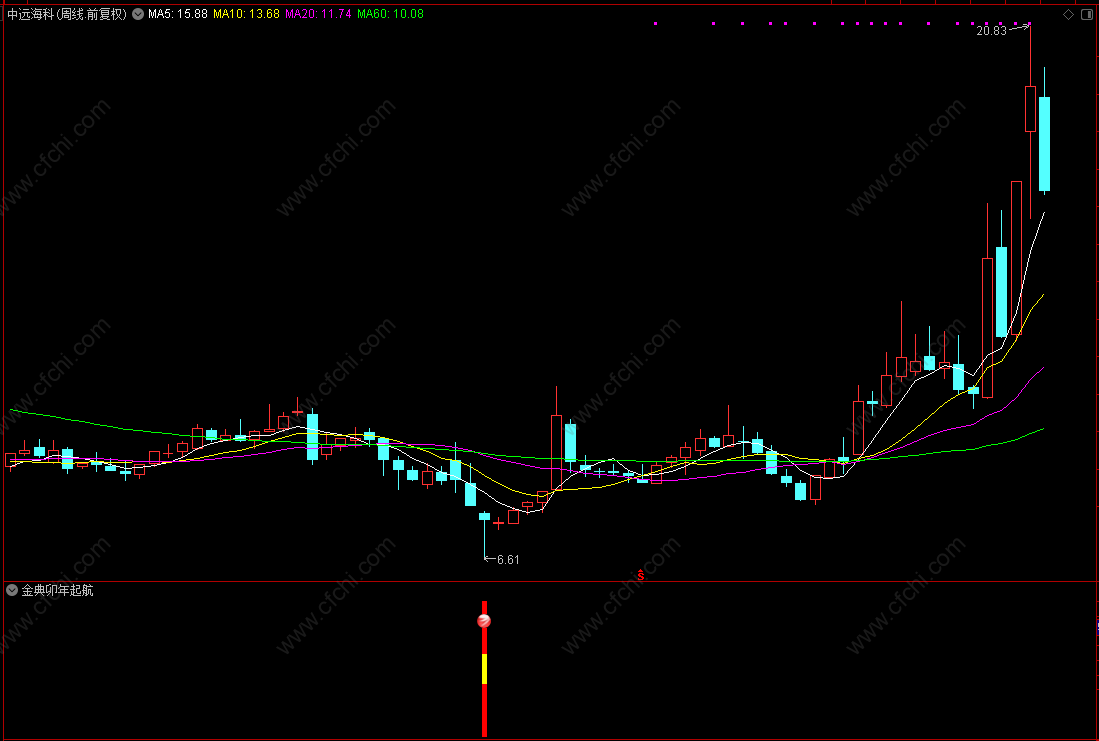Screen dimensions: 1099x741
Task: Click the MA20: 11.74 label
Action: 318,13
